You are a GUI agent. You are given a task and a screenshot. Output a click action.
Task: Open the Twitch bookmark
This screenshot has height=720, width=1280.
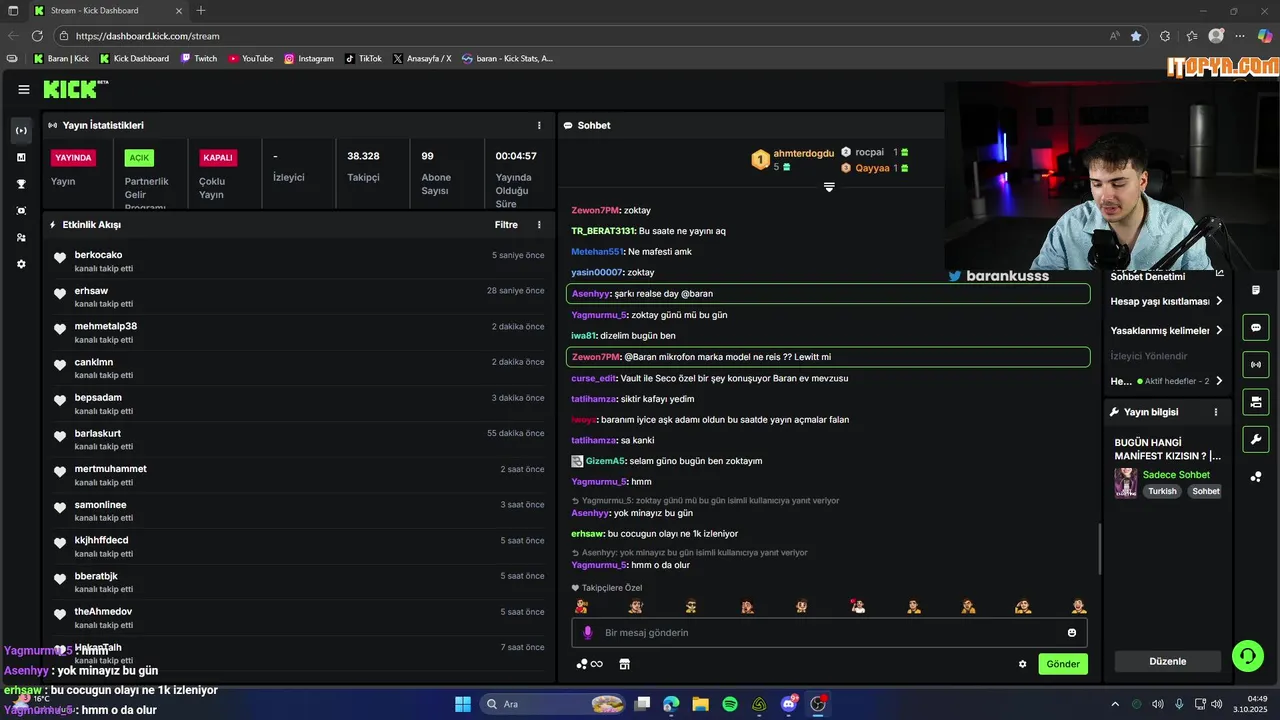(x=199, y=58)
